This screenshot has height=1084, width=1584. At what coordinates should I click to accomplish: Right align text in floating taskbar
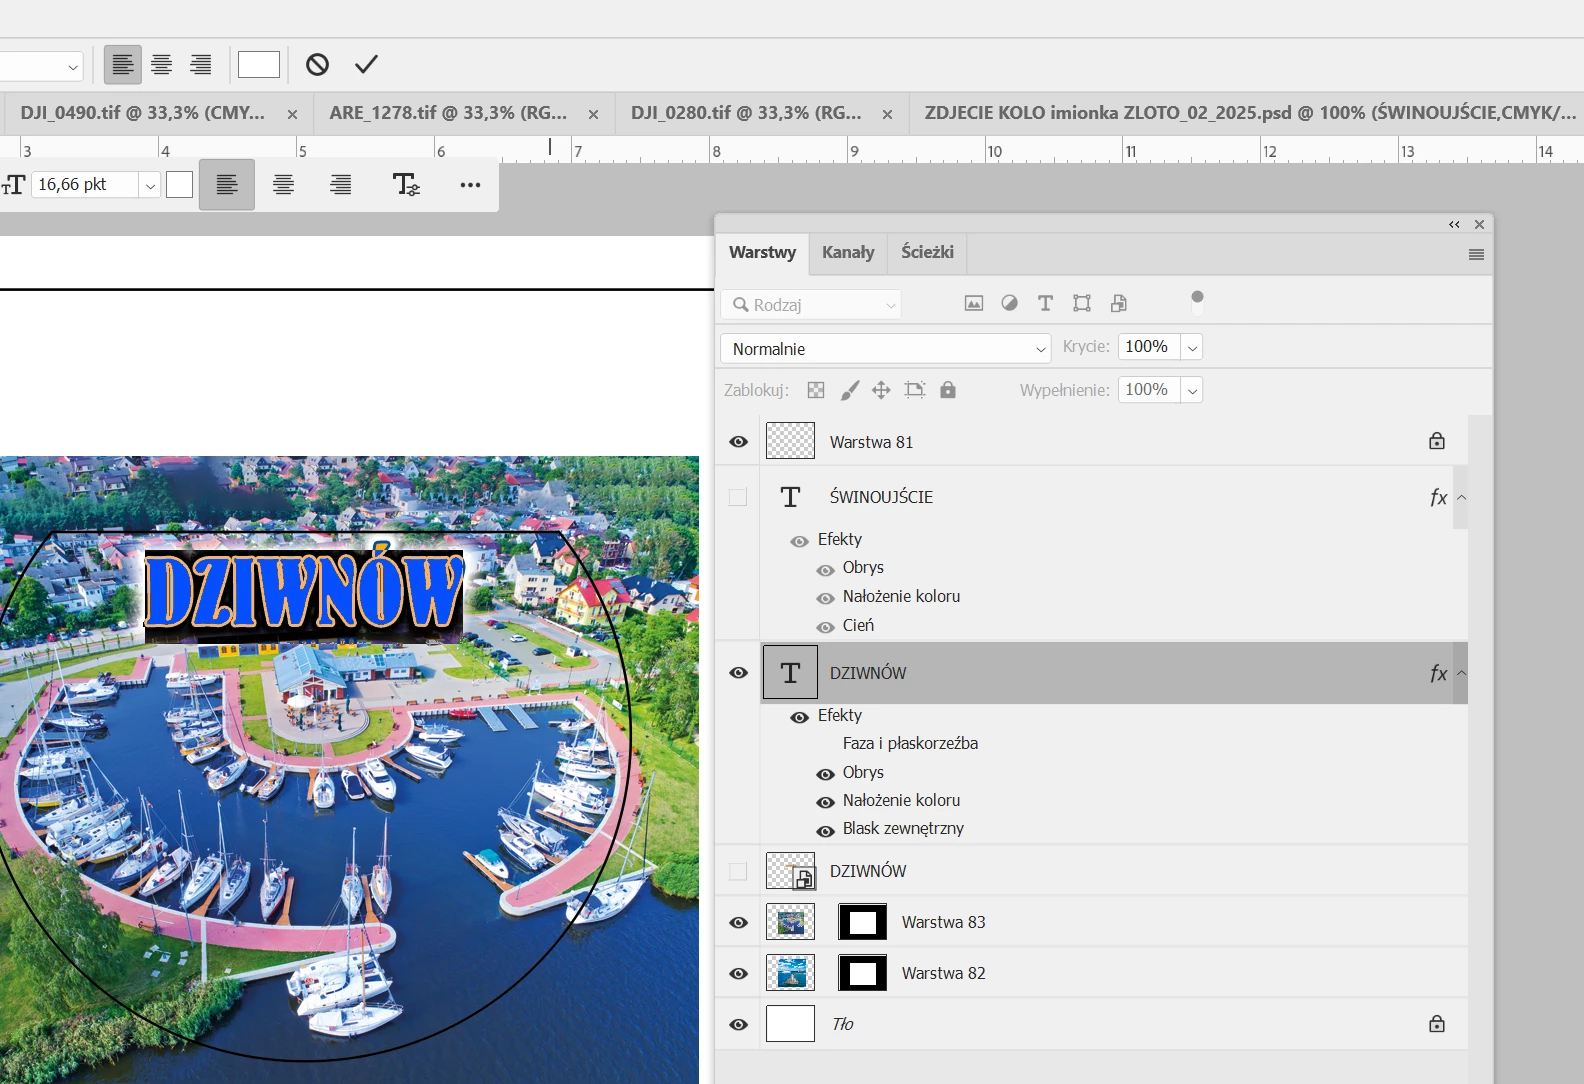341,185
